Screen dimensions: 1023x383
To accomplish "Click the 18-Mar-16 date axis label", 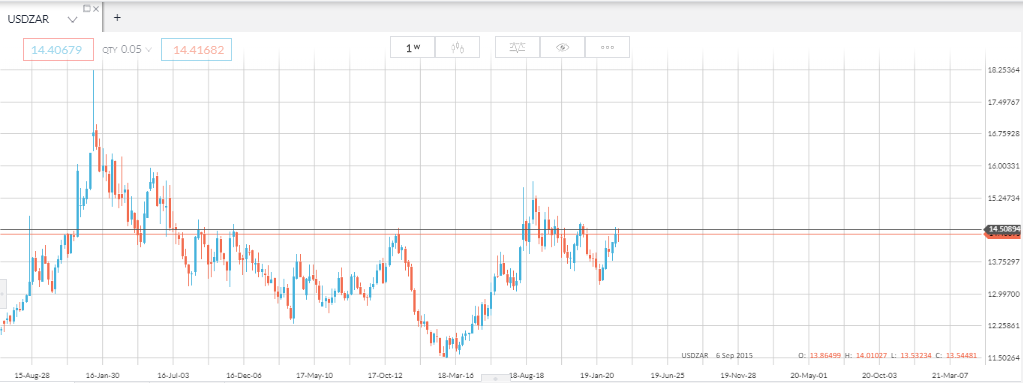I will point(456,375).
